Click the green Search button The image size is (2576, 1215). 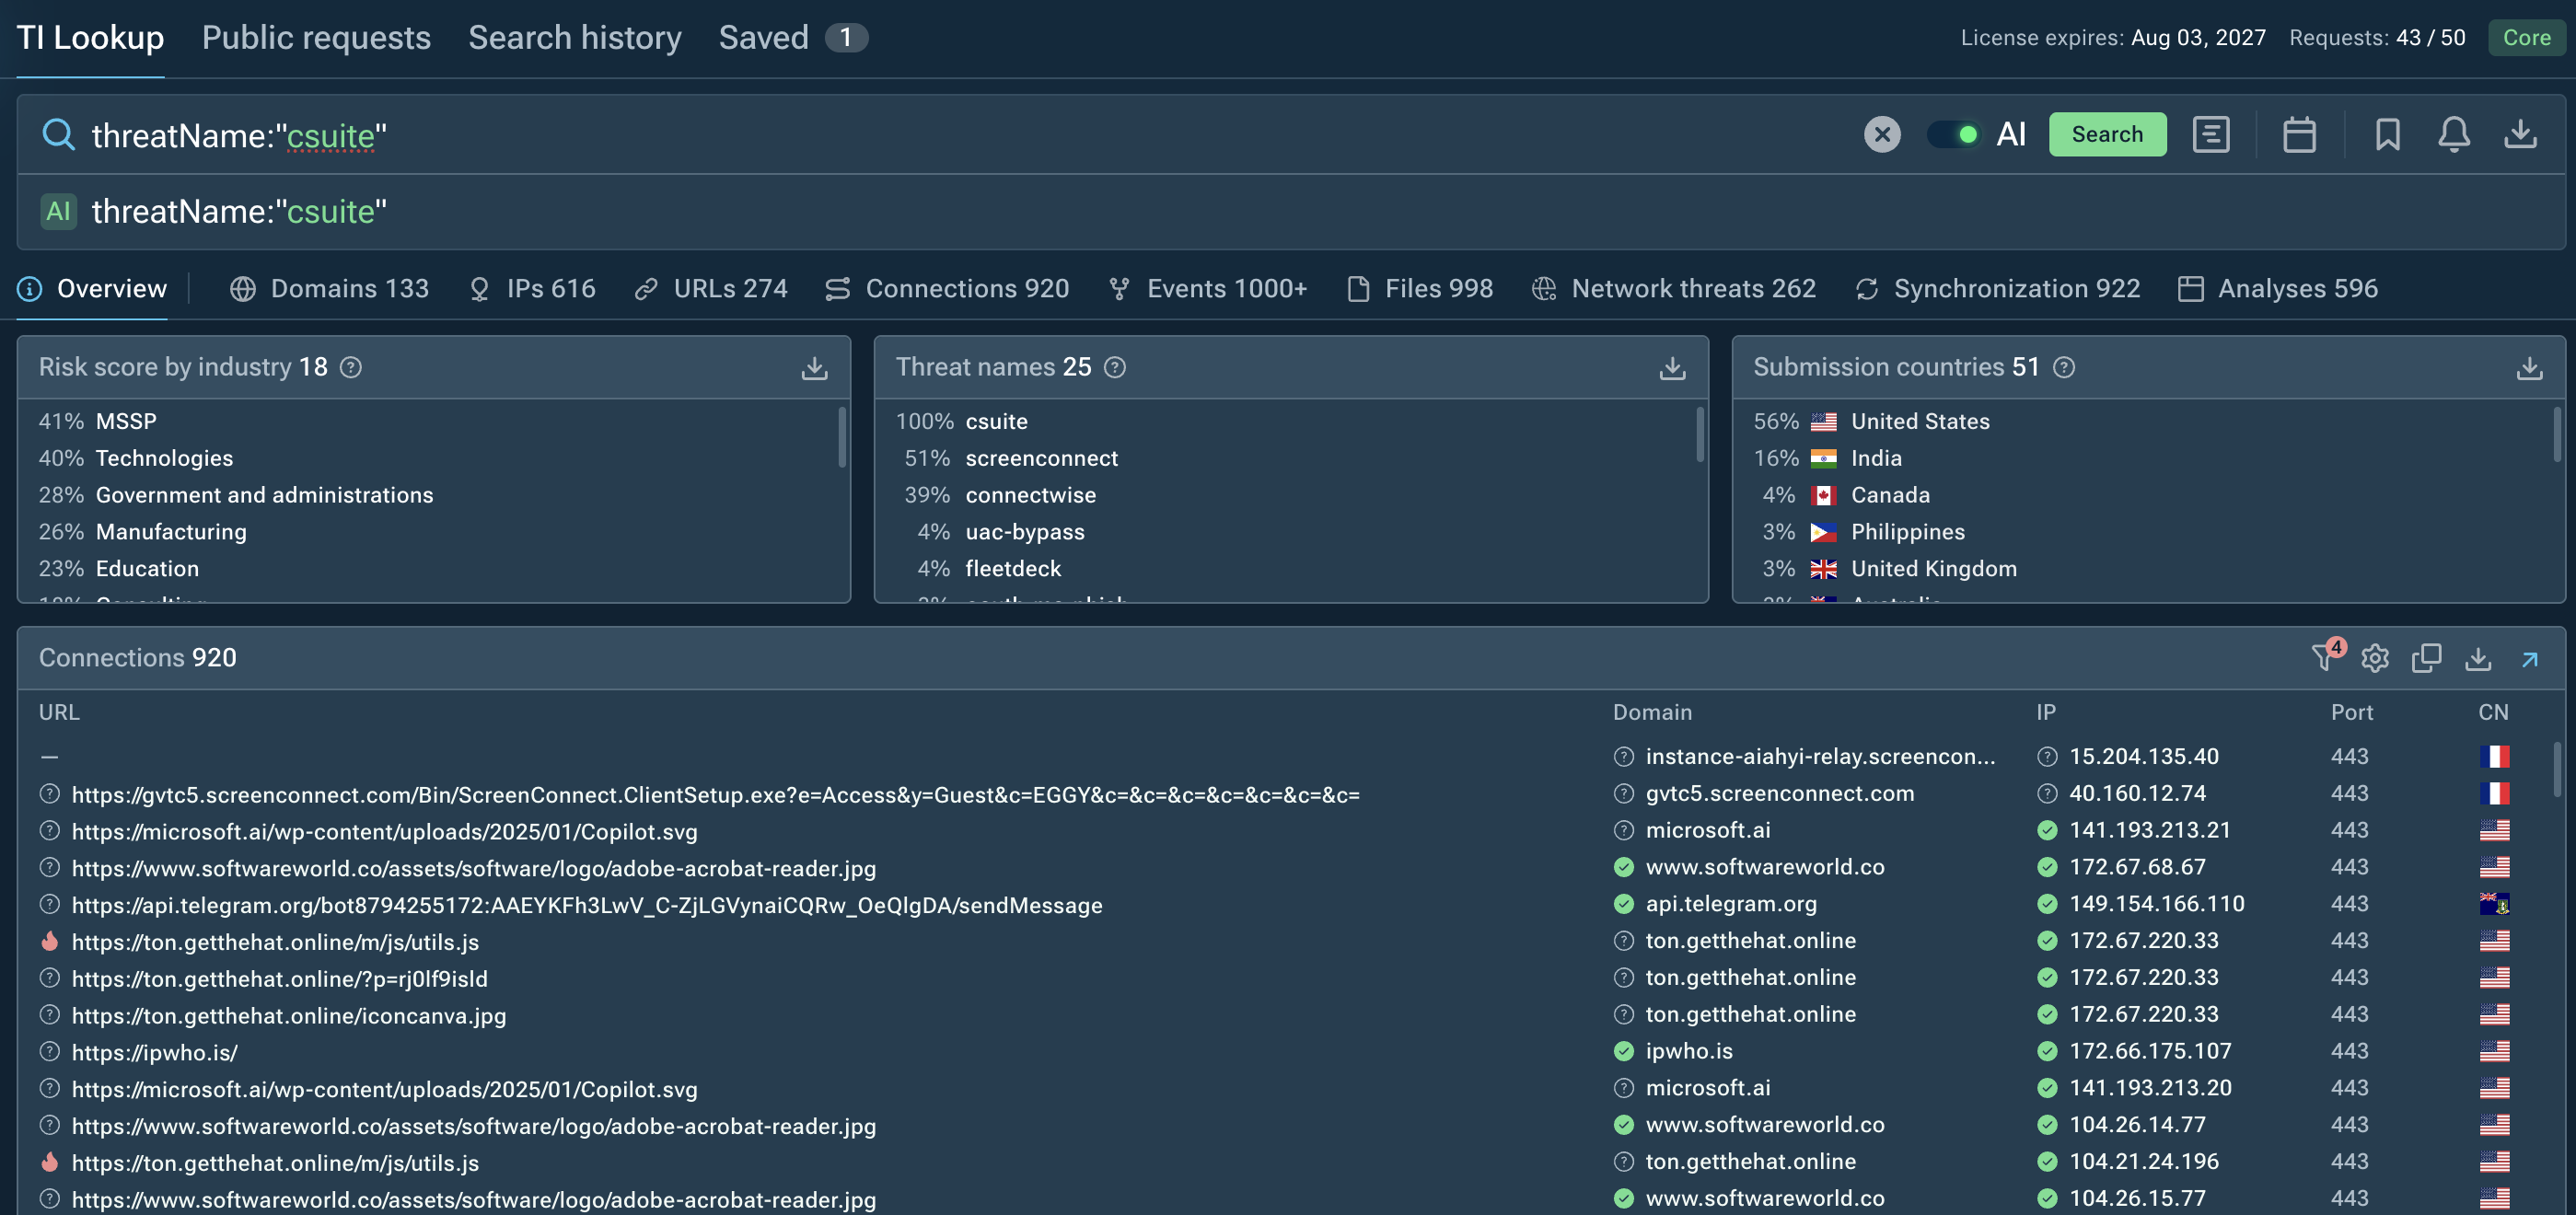pyautogui.click(x=2107, y=134)
